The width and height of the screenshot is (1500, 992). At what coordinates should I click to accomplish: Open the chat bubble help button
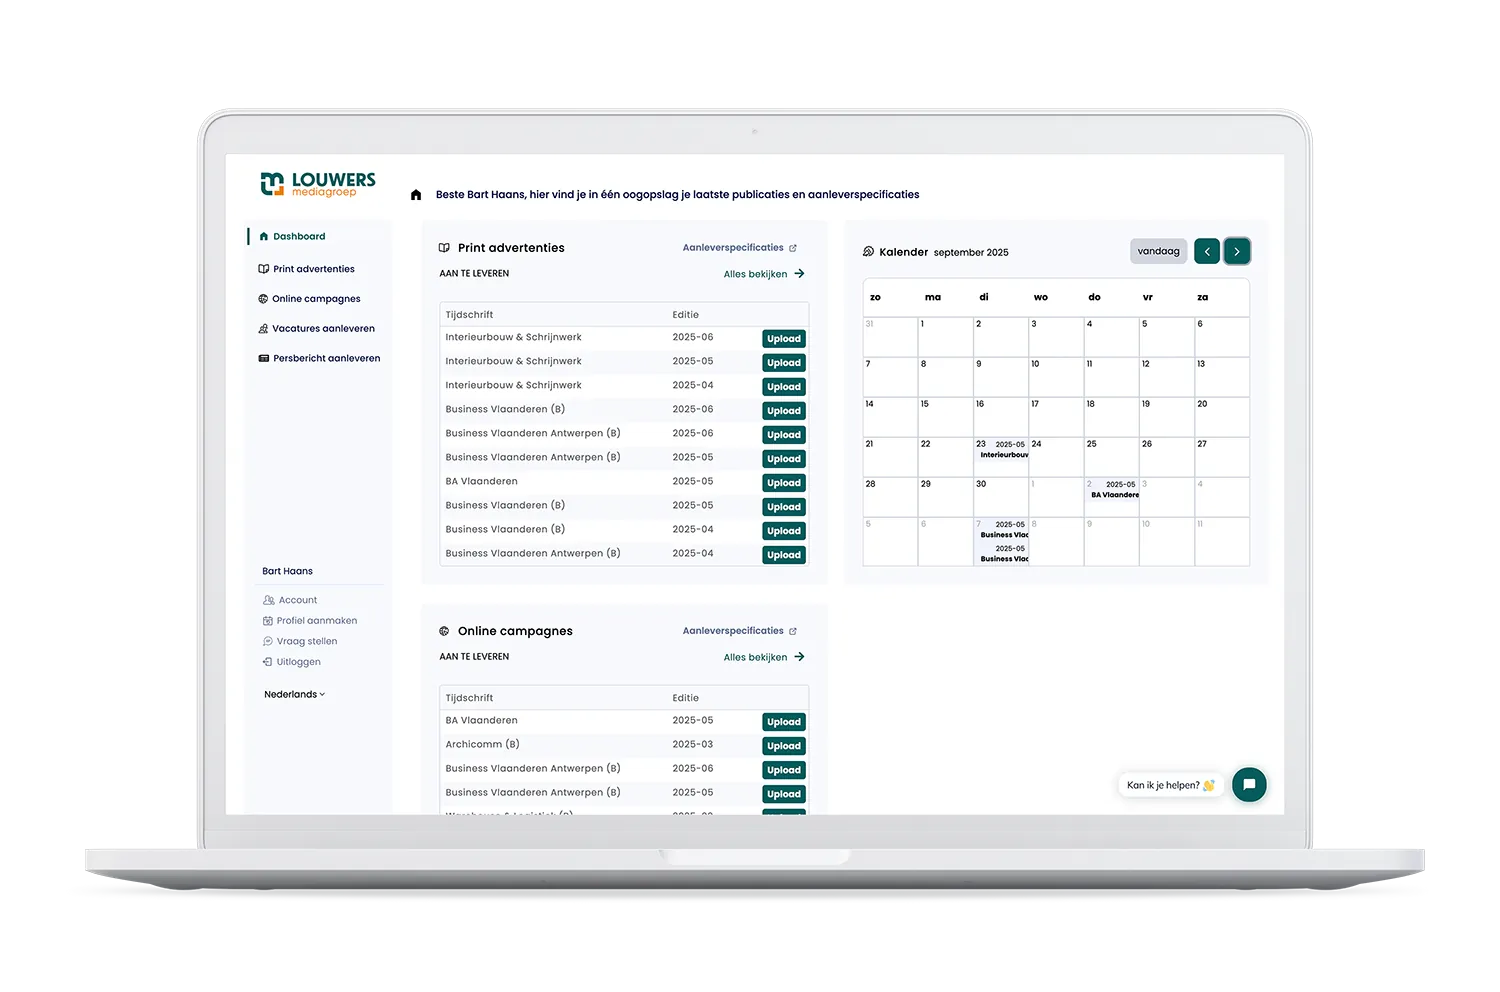pos(1249,785)
